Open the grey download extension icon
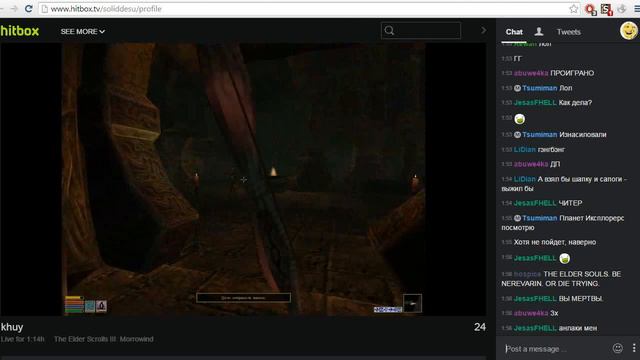This screenshot has height=360, width=640. coord(622,9)
